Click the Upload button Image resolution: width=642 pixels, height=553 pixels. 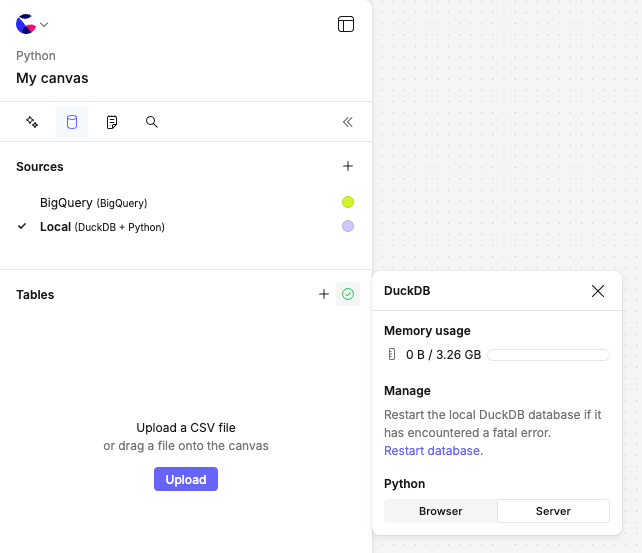(186, 479)
